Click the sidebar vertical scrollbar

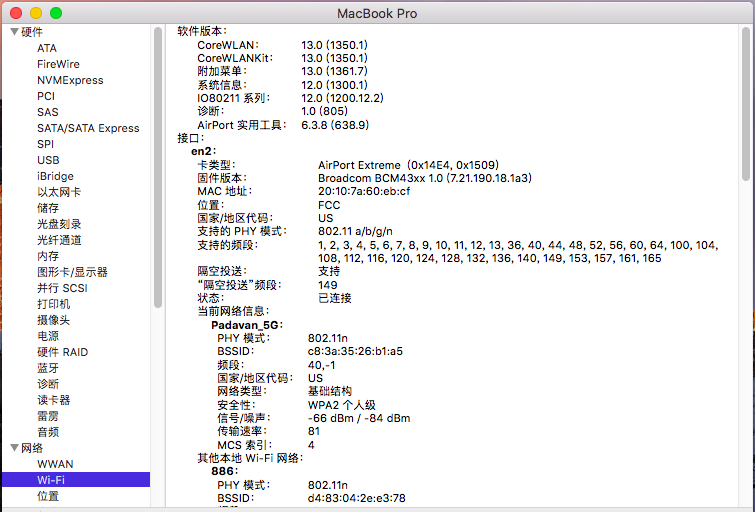coord(158,167)
